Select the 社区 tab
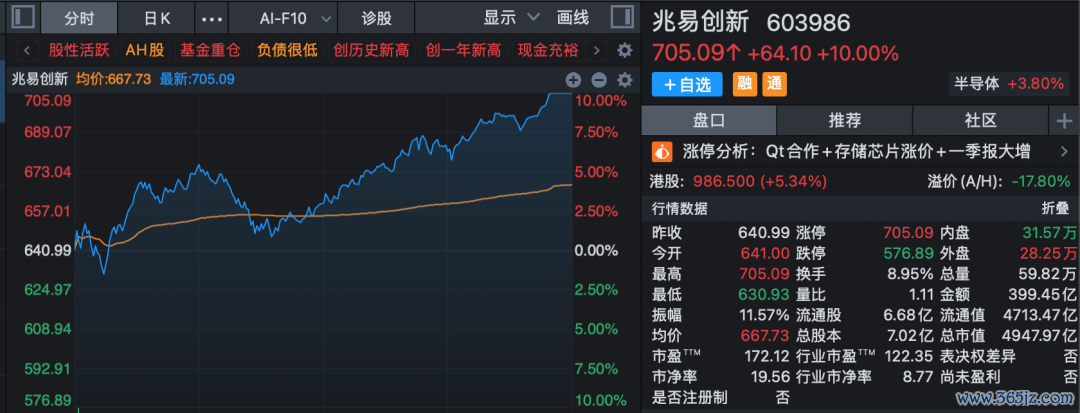 click(981, 121)
